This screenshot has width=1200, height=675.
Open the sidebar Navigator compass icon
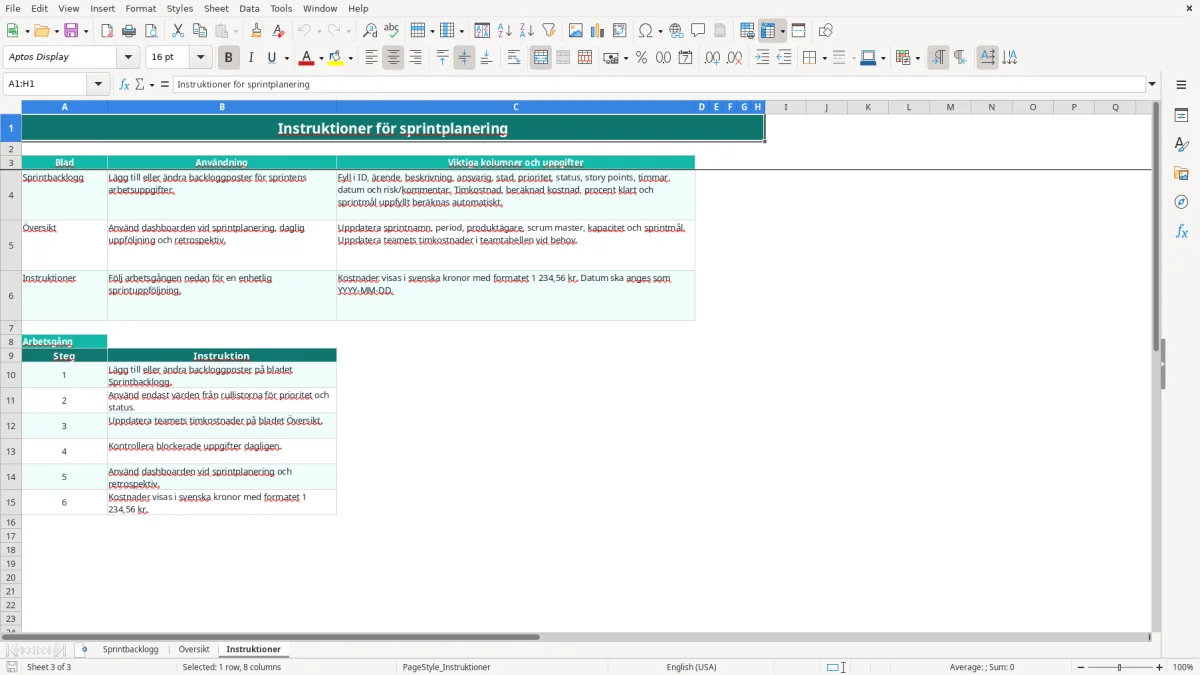[x=1181, y=202]
